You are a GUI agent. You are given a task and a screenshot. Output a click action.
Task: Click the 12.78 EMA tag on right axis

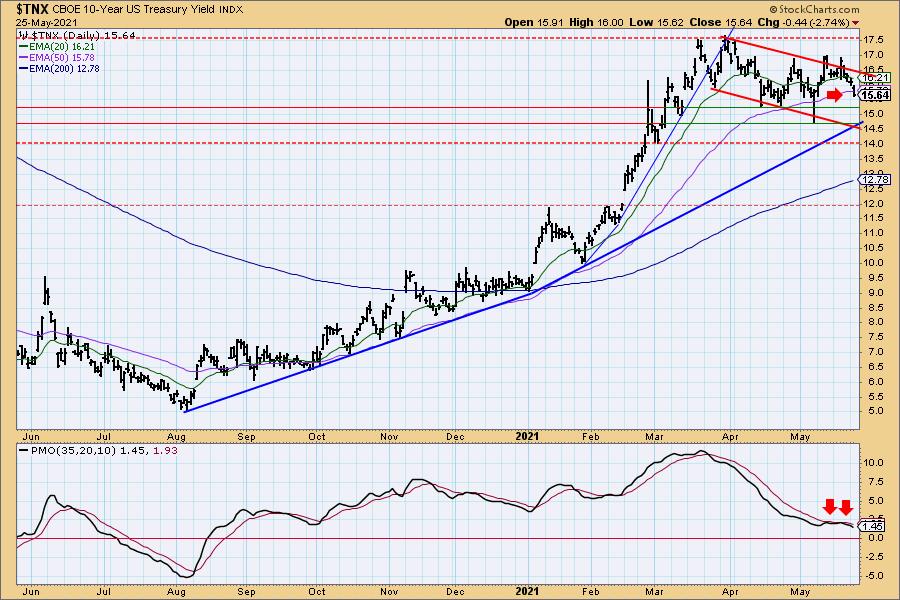875,180
